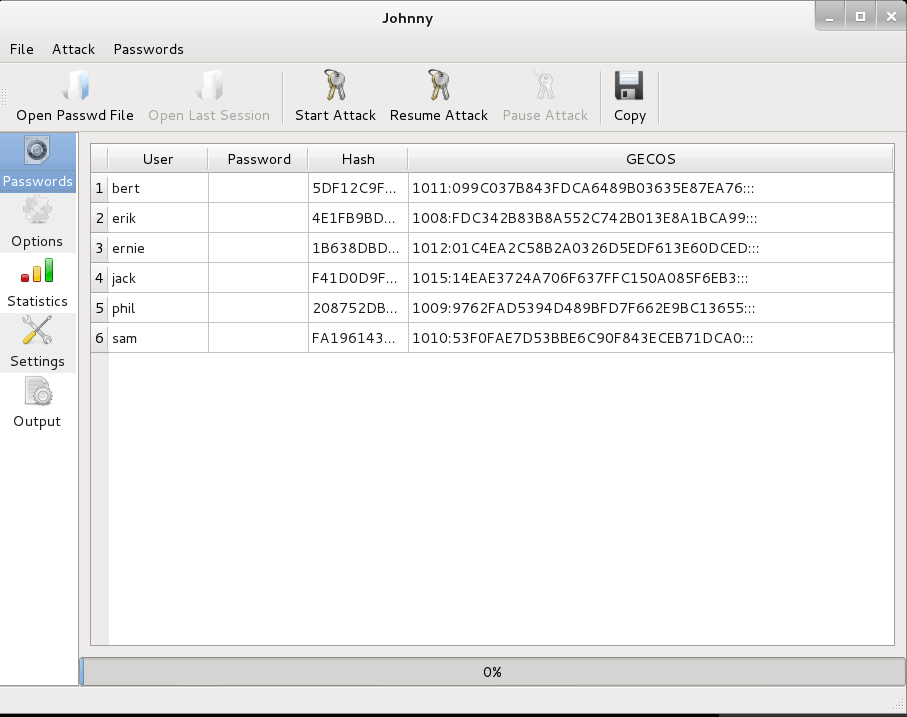
Task: Sort table by User column header
Action: tap(158, 159)
